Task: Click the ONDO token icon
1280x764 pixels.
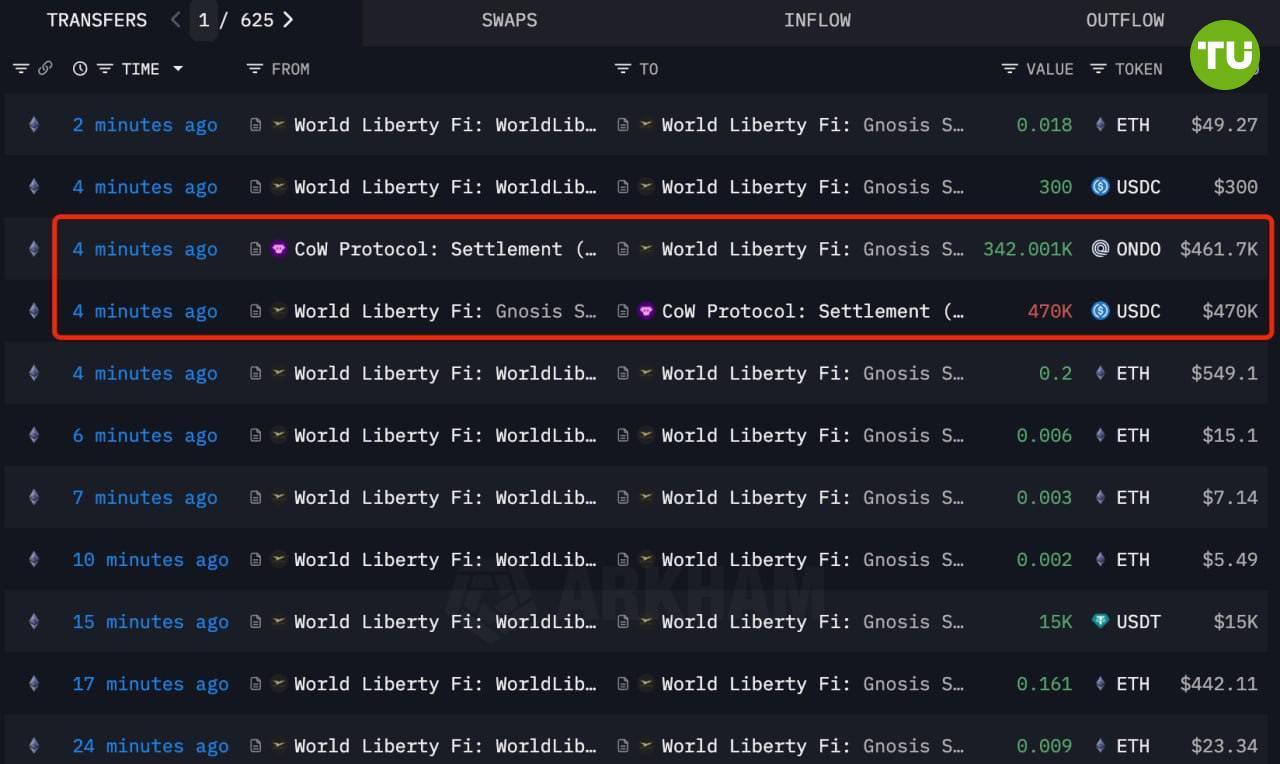Action: tap(1100, 249)
